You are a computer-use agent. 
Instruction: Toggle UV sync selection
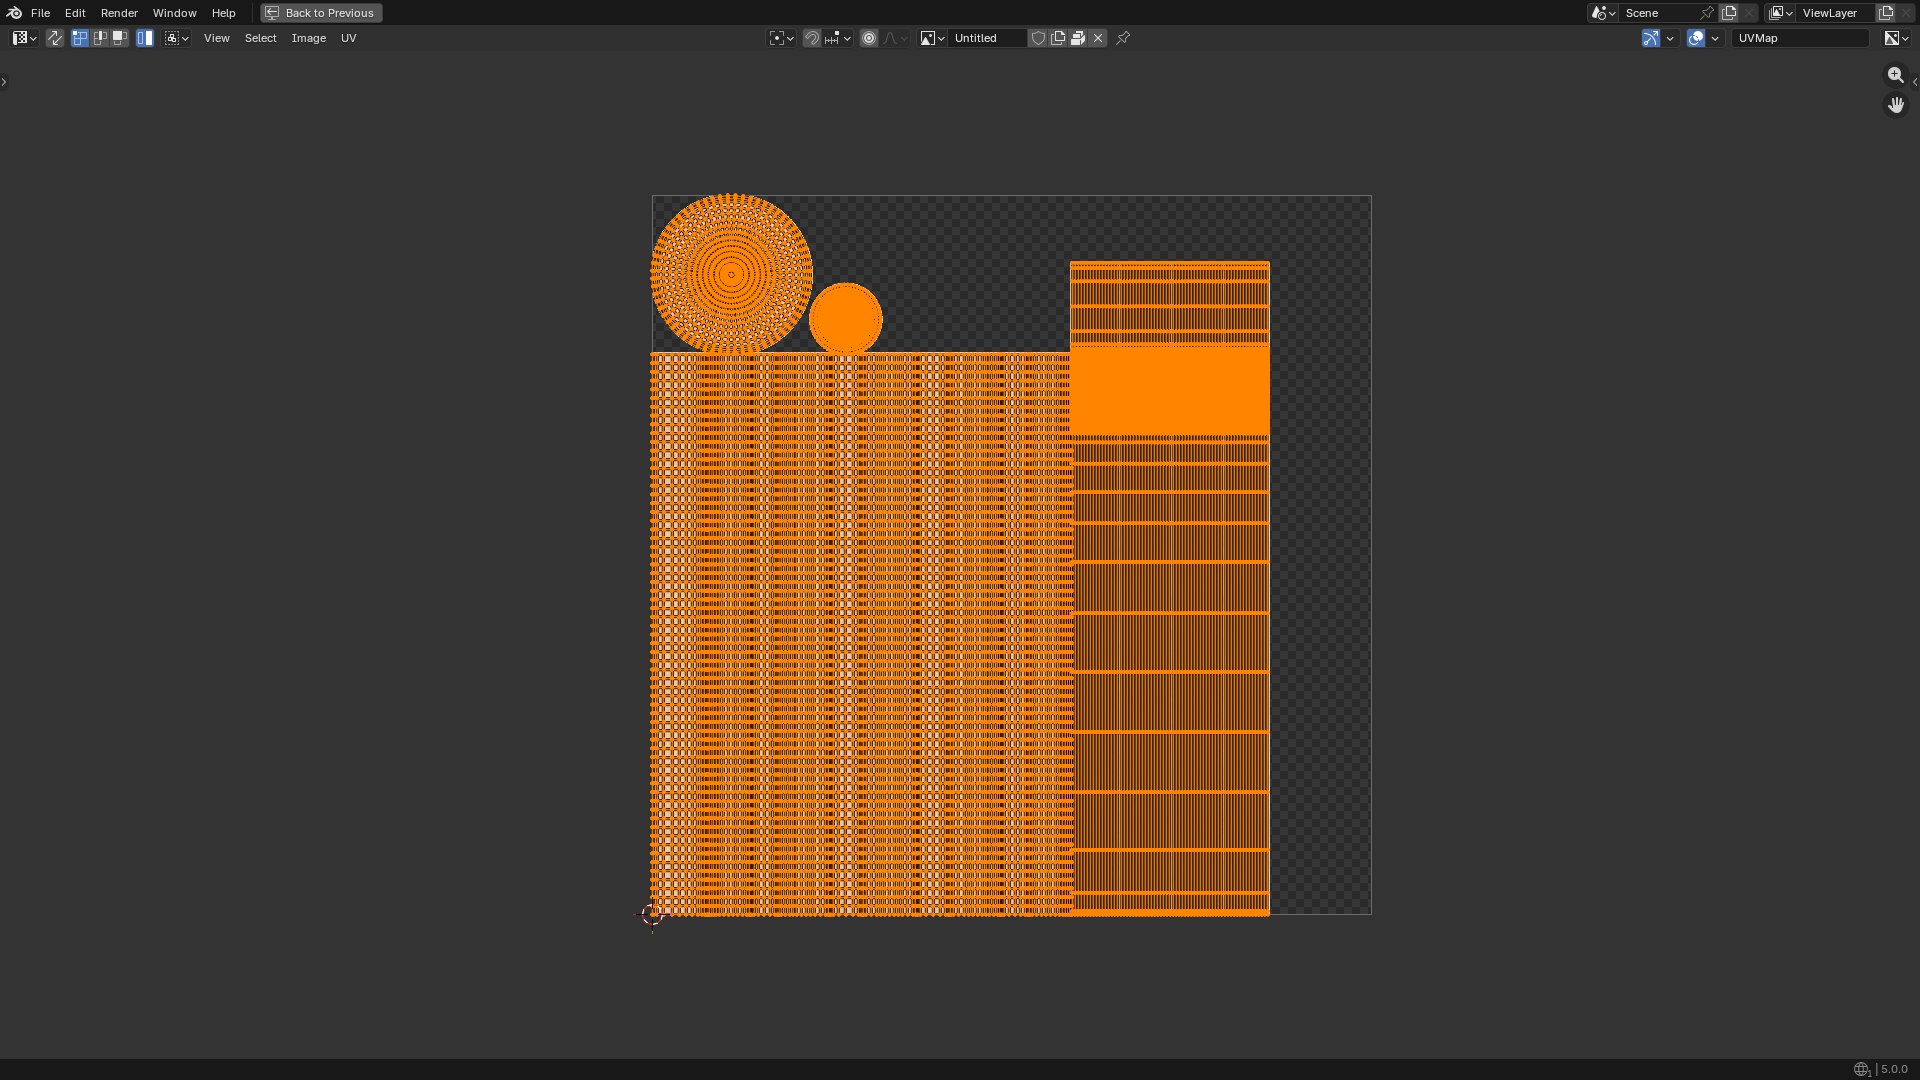tap(55, 38)
